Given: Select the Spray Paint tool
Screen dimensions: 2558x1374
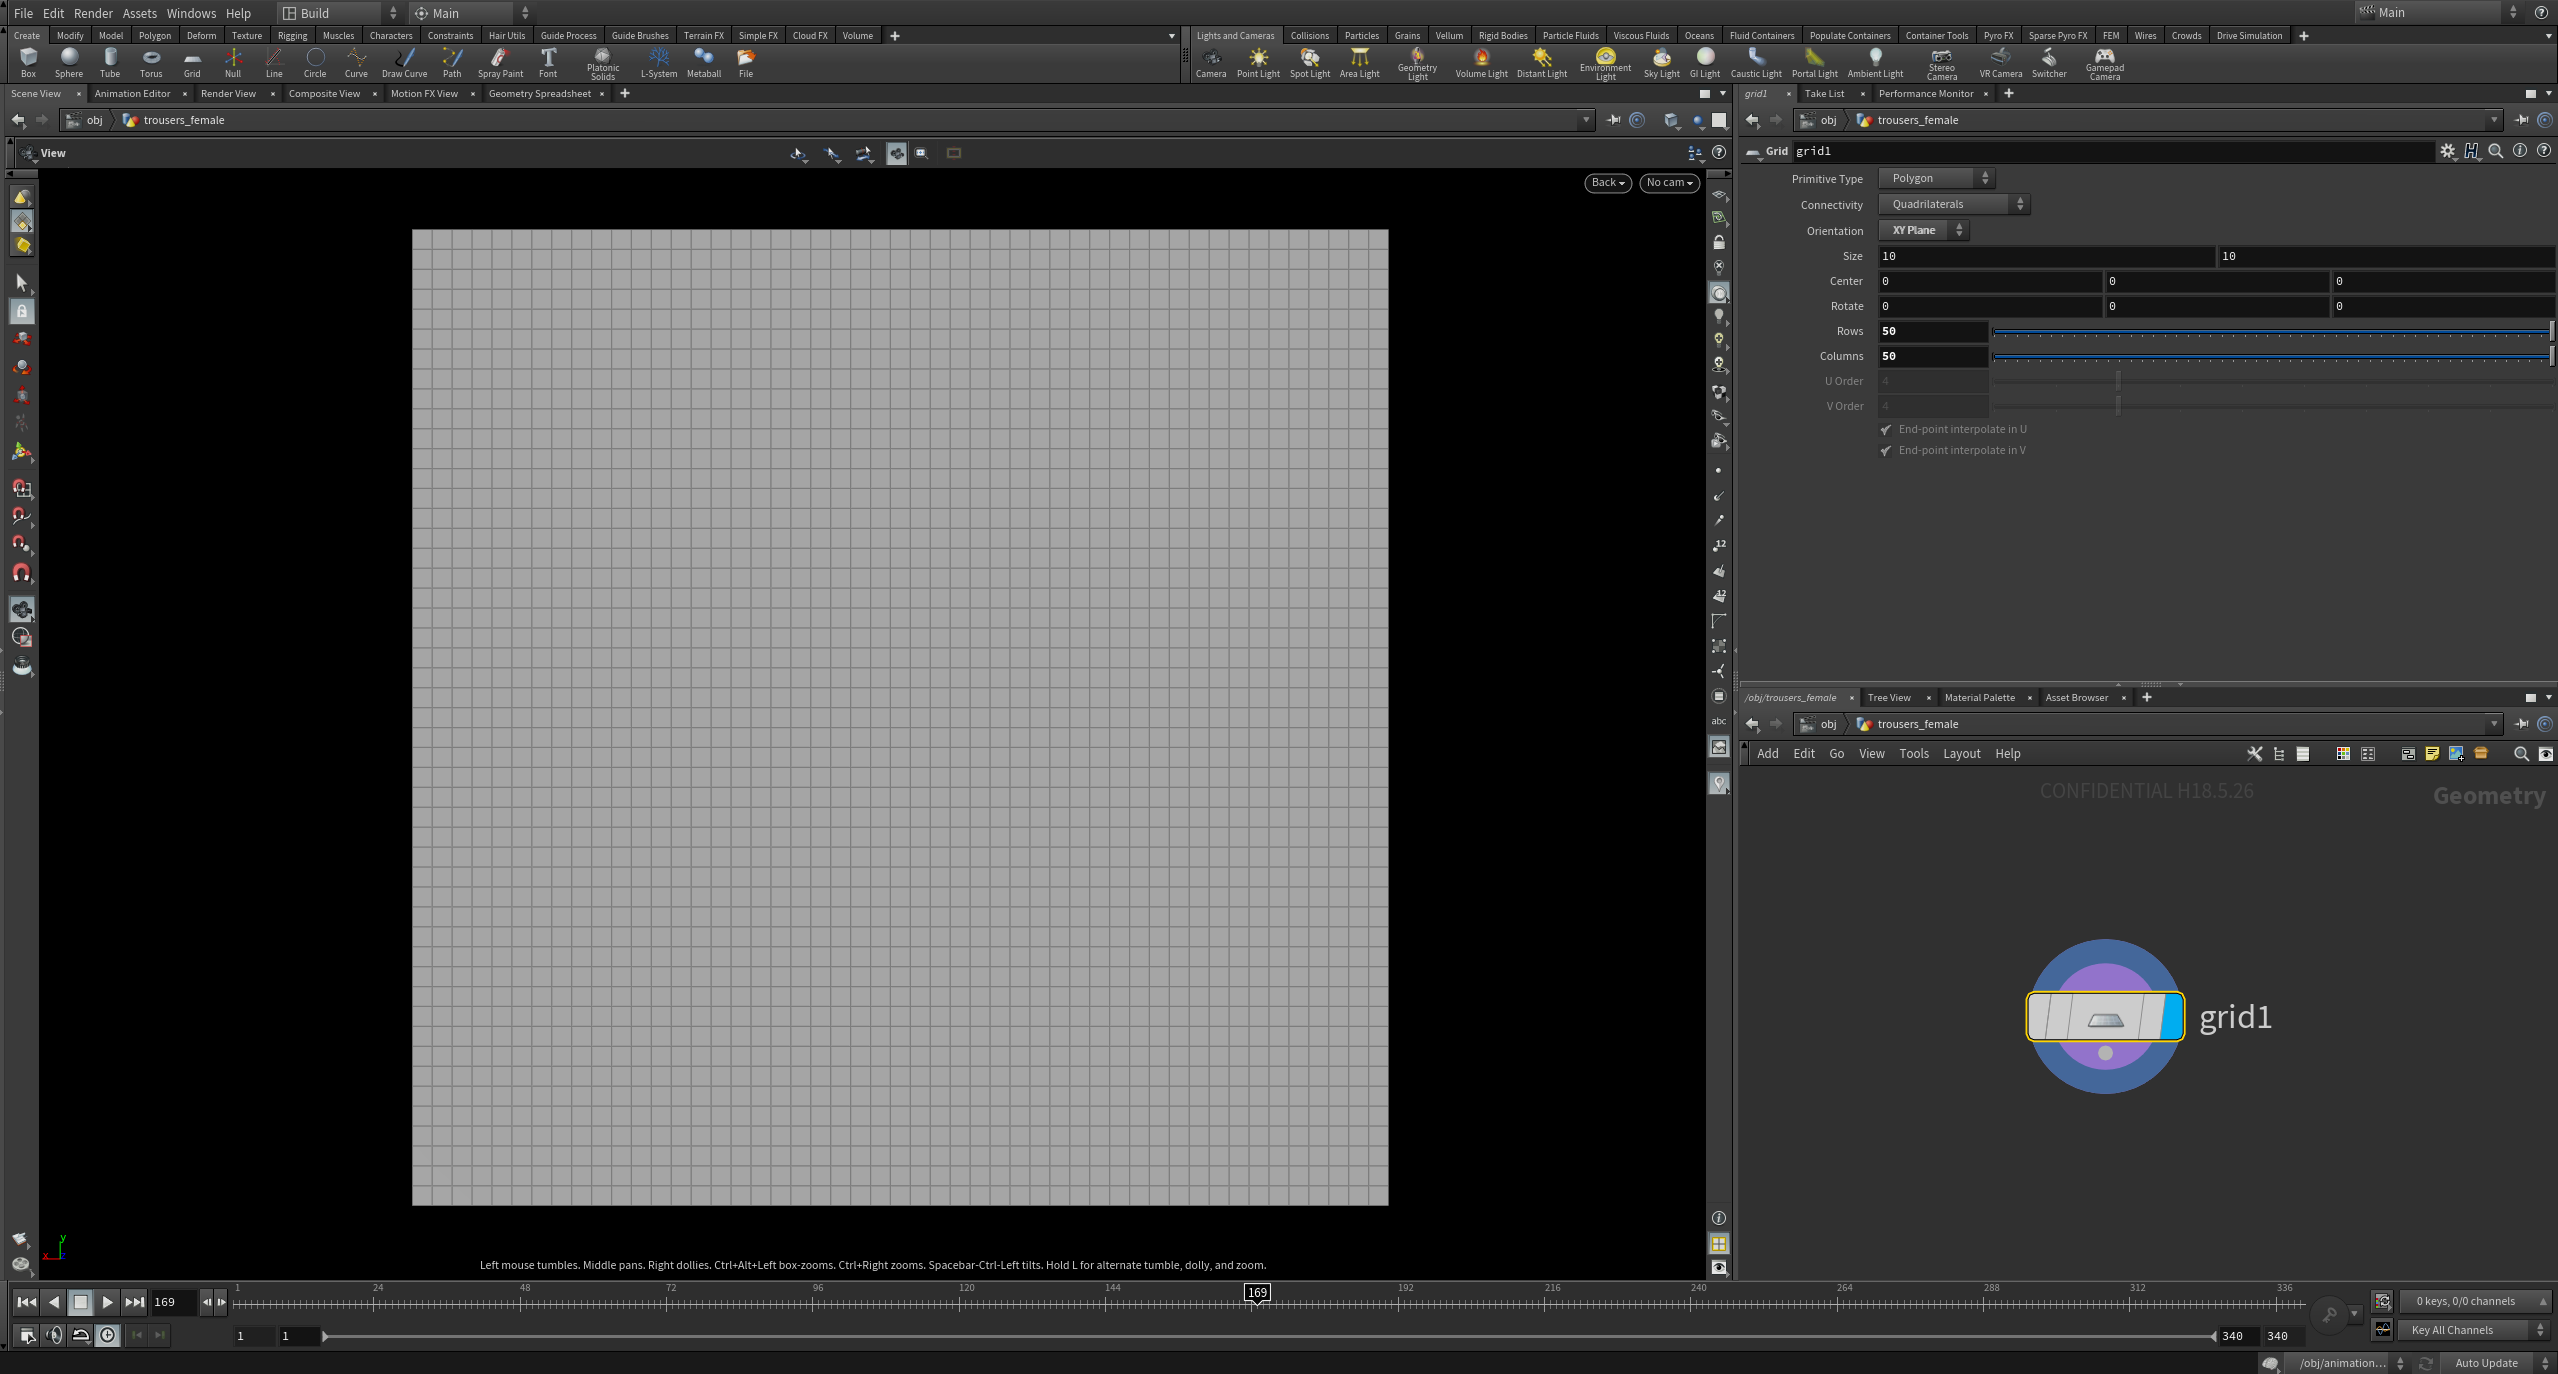Looking at the screenshot, I should click(501, 63).
